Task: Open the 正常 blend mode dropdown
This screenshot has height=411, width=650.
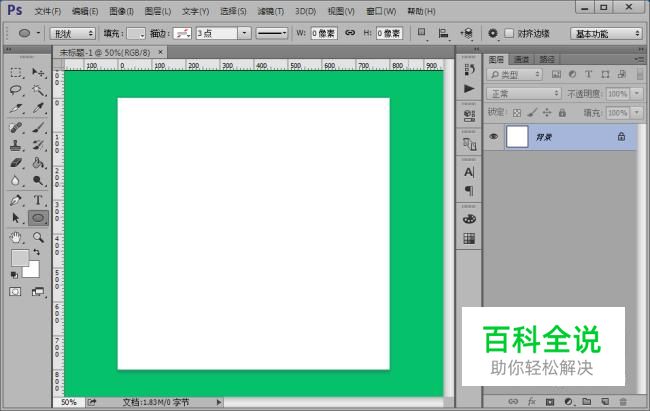Action: pos(524,94)
